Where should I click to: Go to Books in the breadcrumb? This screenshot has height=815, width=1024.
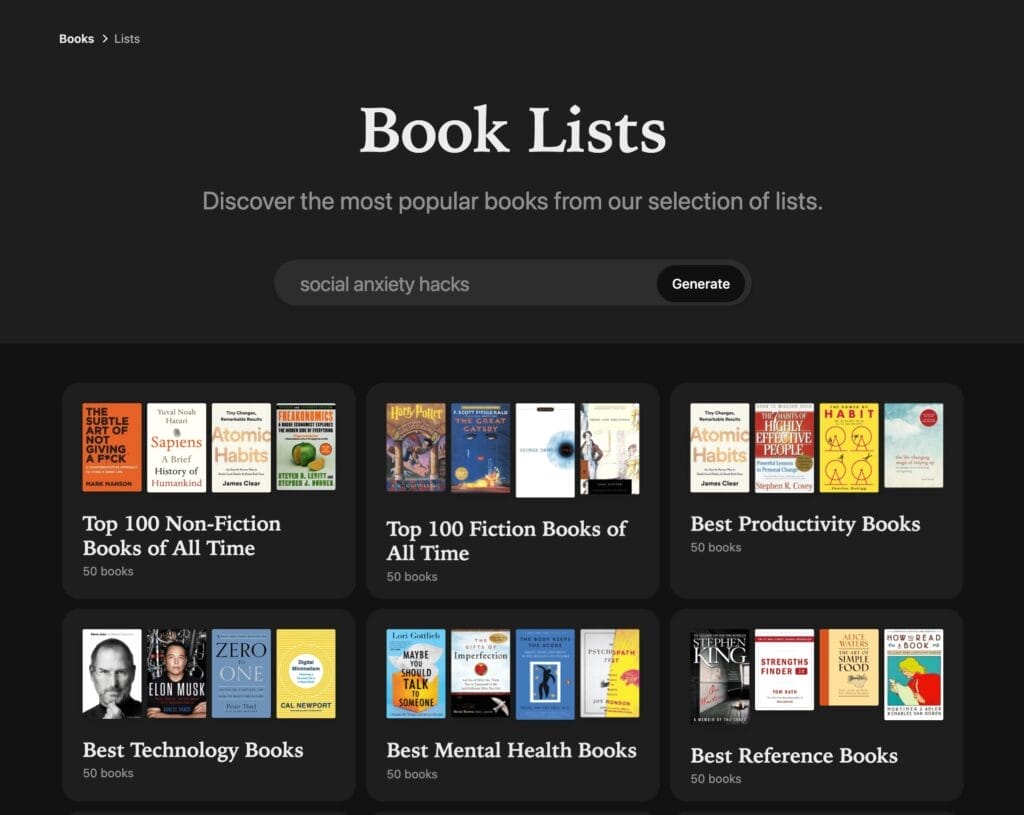point(76,39)
